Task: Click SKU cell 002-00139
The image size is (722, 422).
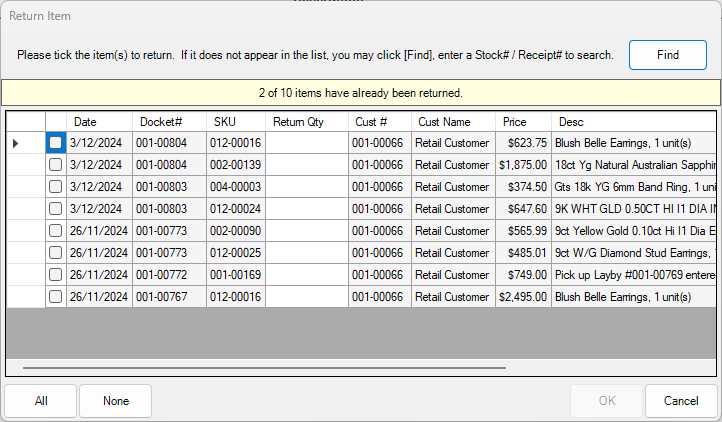Action: tap(236, 165)
